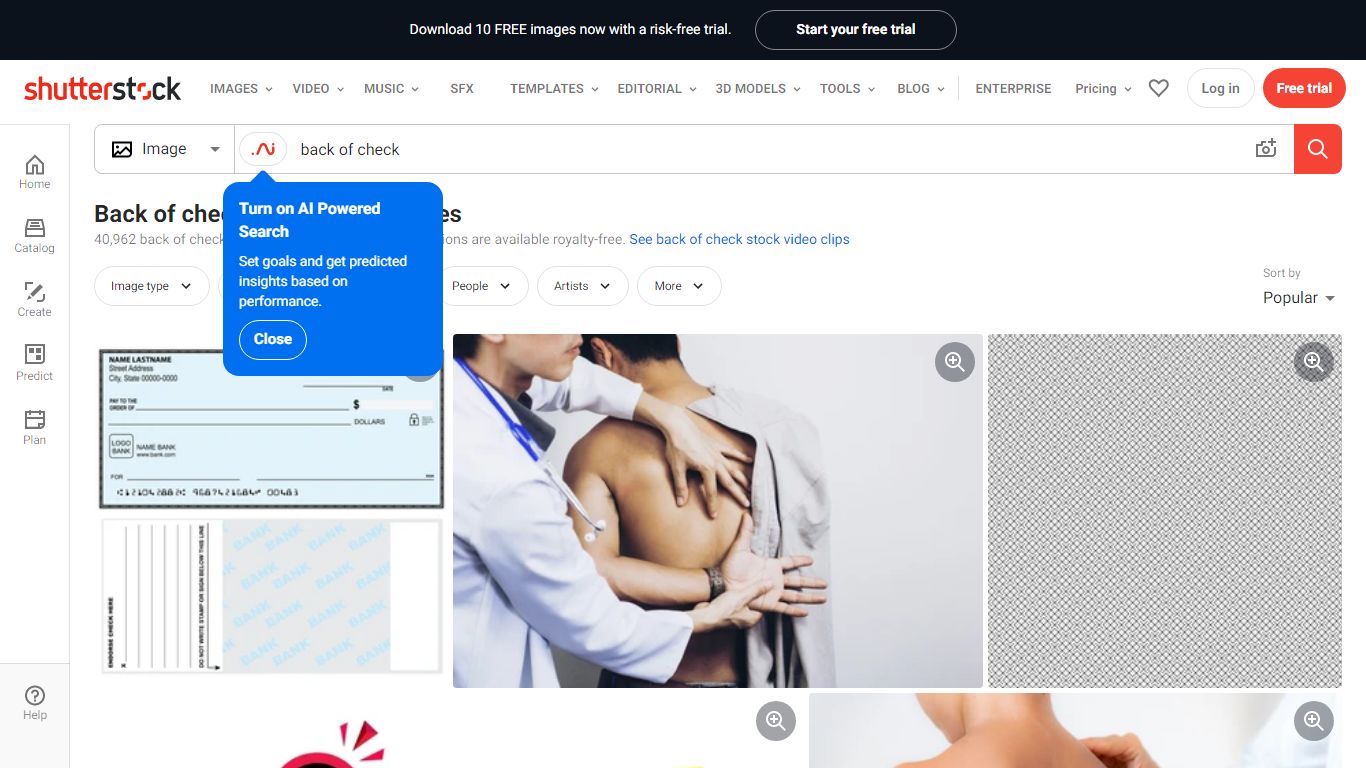
Task: Expand the BLOG navigation menu
Action: click(921, 88)
